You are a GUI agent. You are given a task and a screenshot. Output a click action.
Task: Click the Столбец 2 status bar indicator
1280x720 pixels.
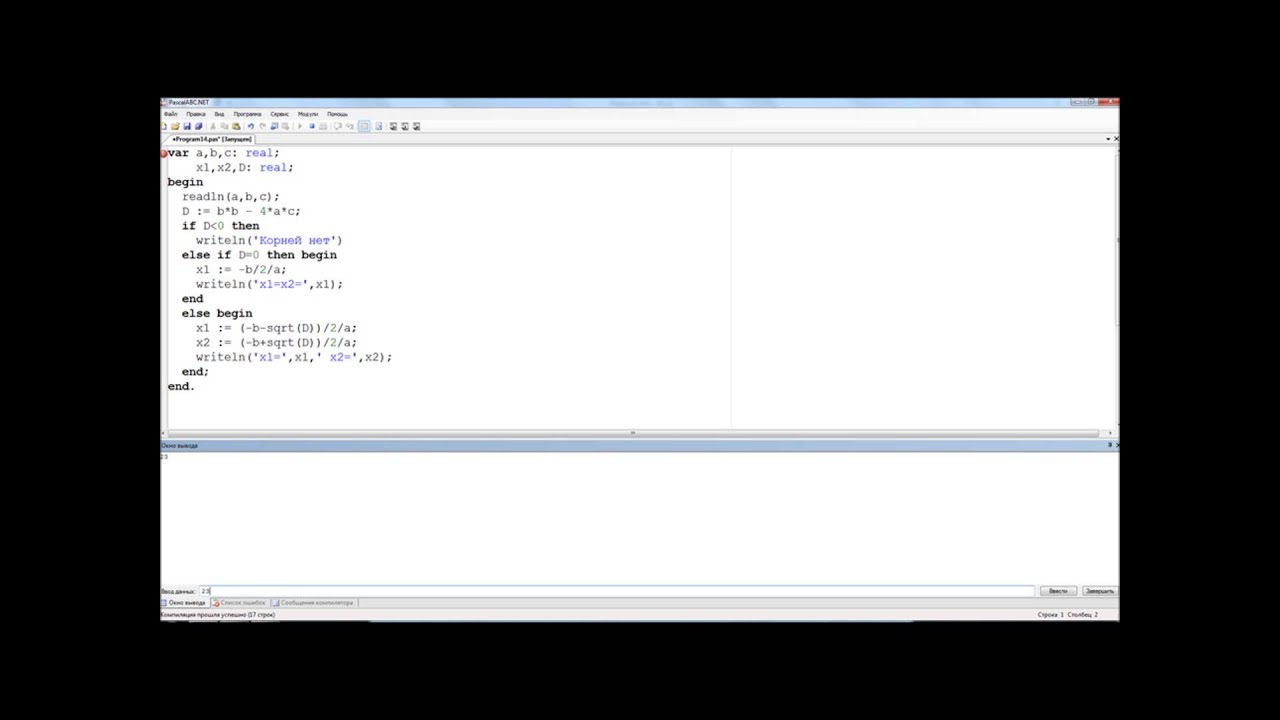(x=1083, y=615)
